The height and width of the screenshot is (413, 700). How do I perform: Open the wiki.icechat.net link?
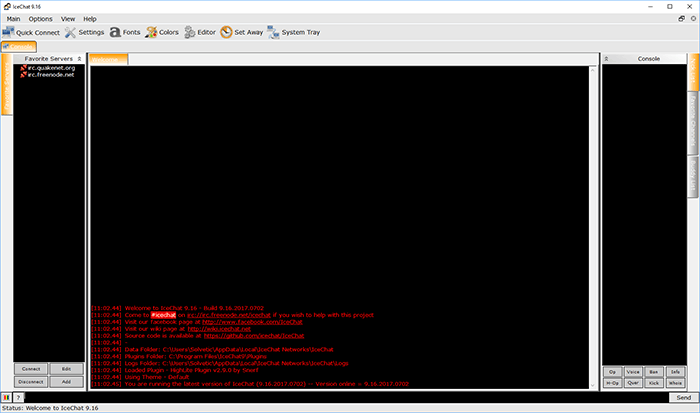219,329
